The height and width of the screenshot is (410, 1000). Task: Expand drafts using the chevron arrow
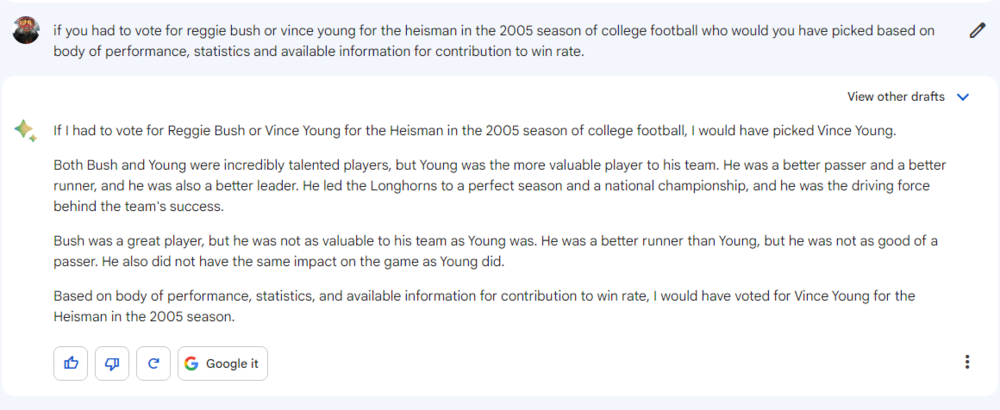pyautogui.click(x=963, y=97)
